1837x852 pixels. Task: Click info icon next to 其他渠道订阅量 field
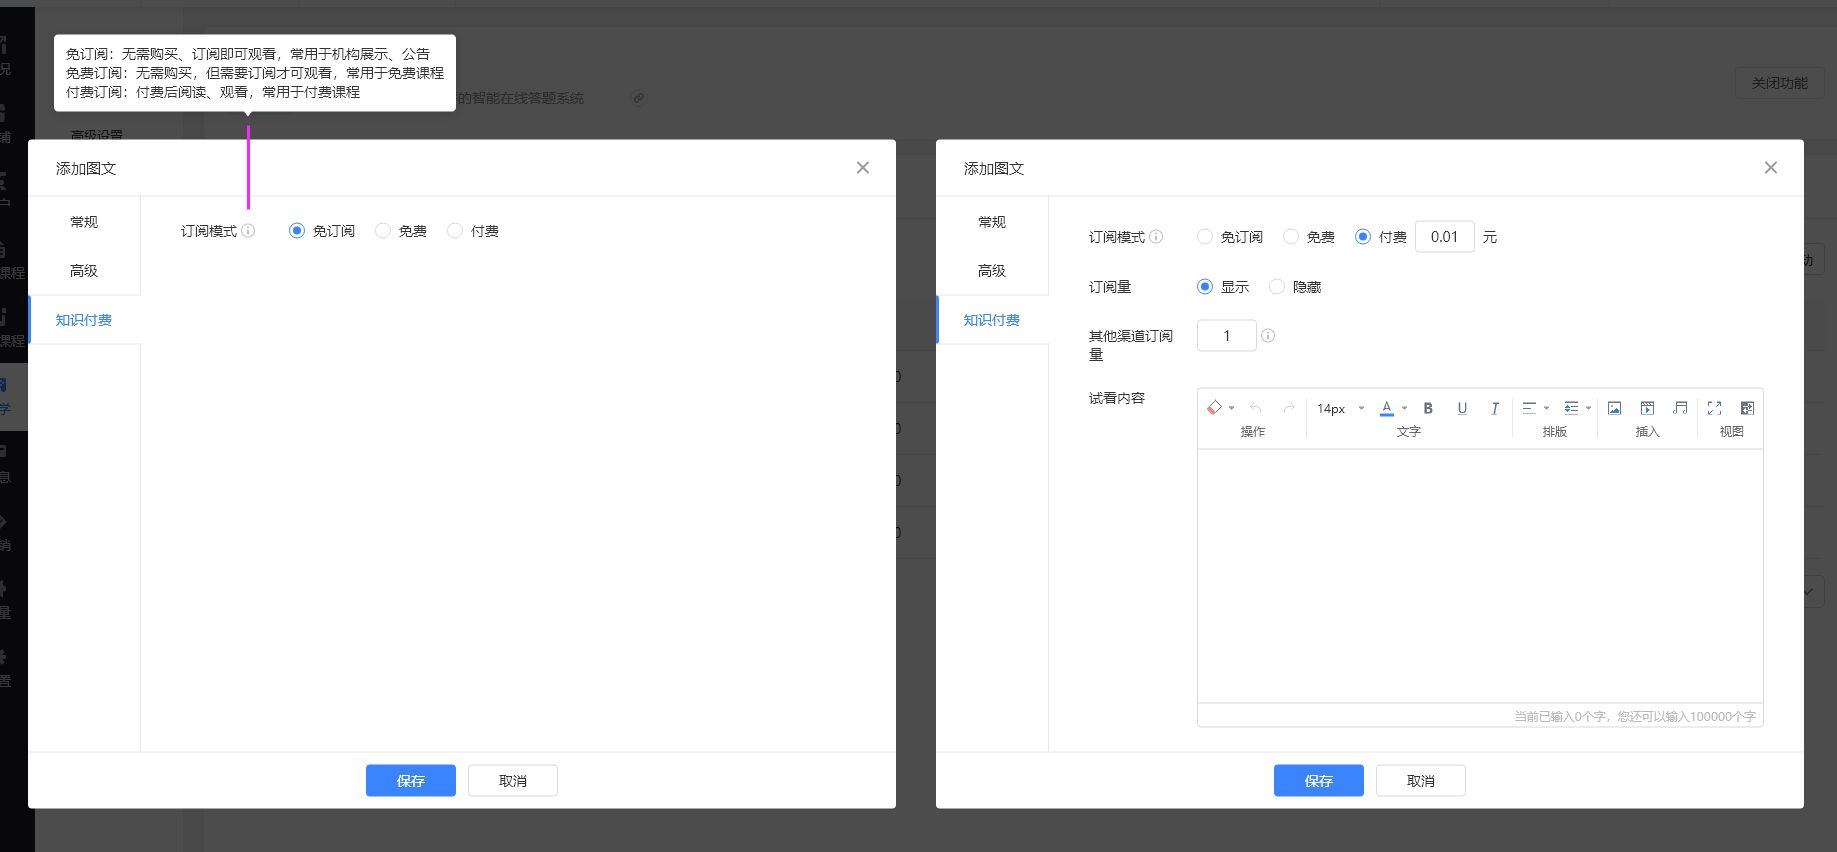[1268, 336]
